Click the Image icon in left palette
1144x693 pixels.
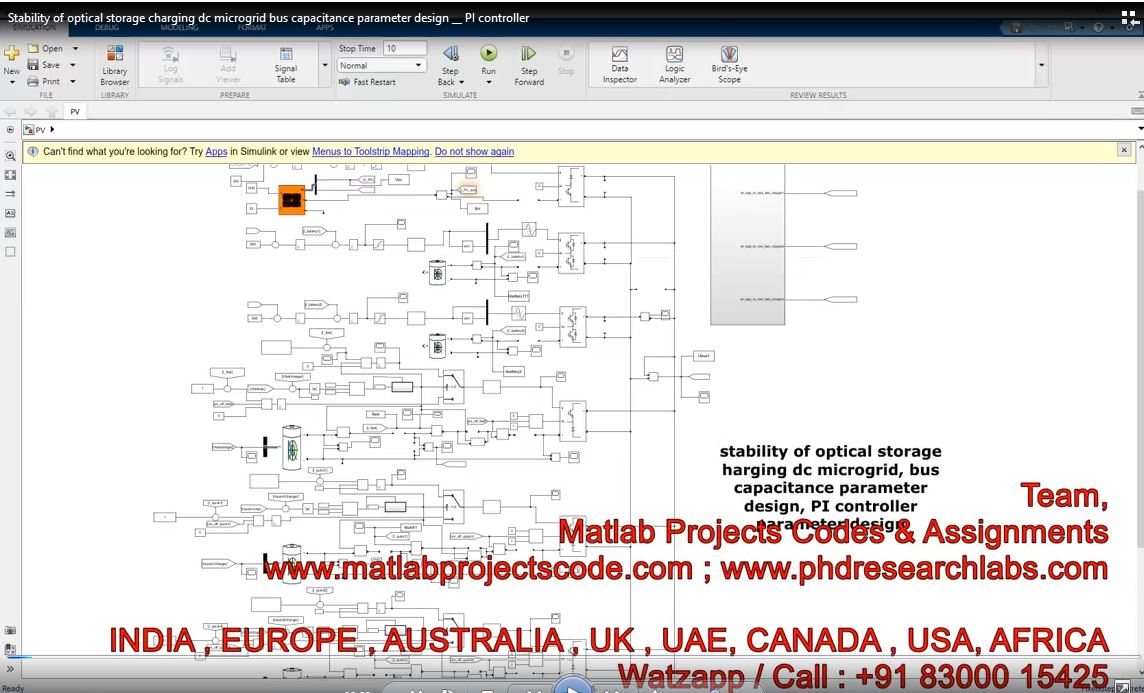coord(10,233)
